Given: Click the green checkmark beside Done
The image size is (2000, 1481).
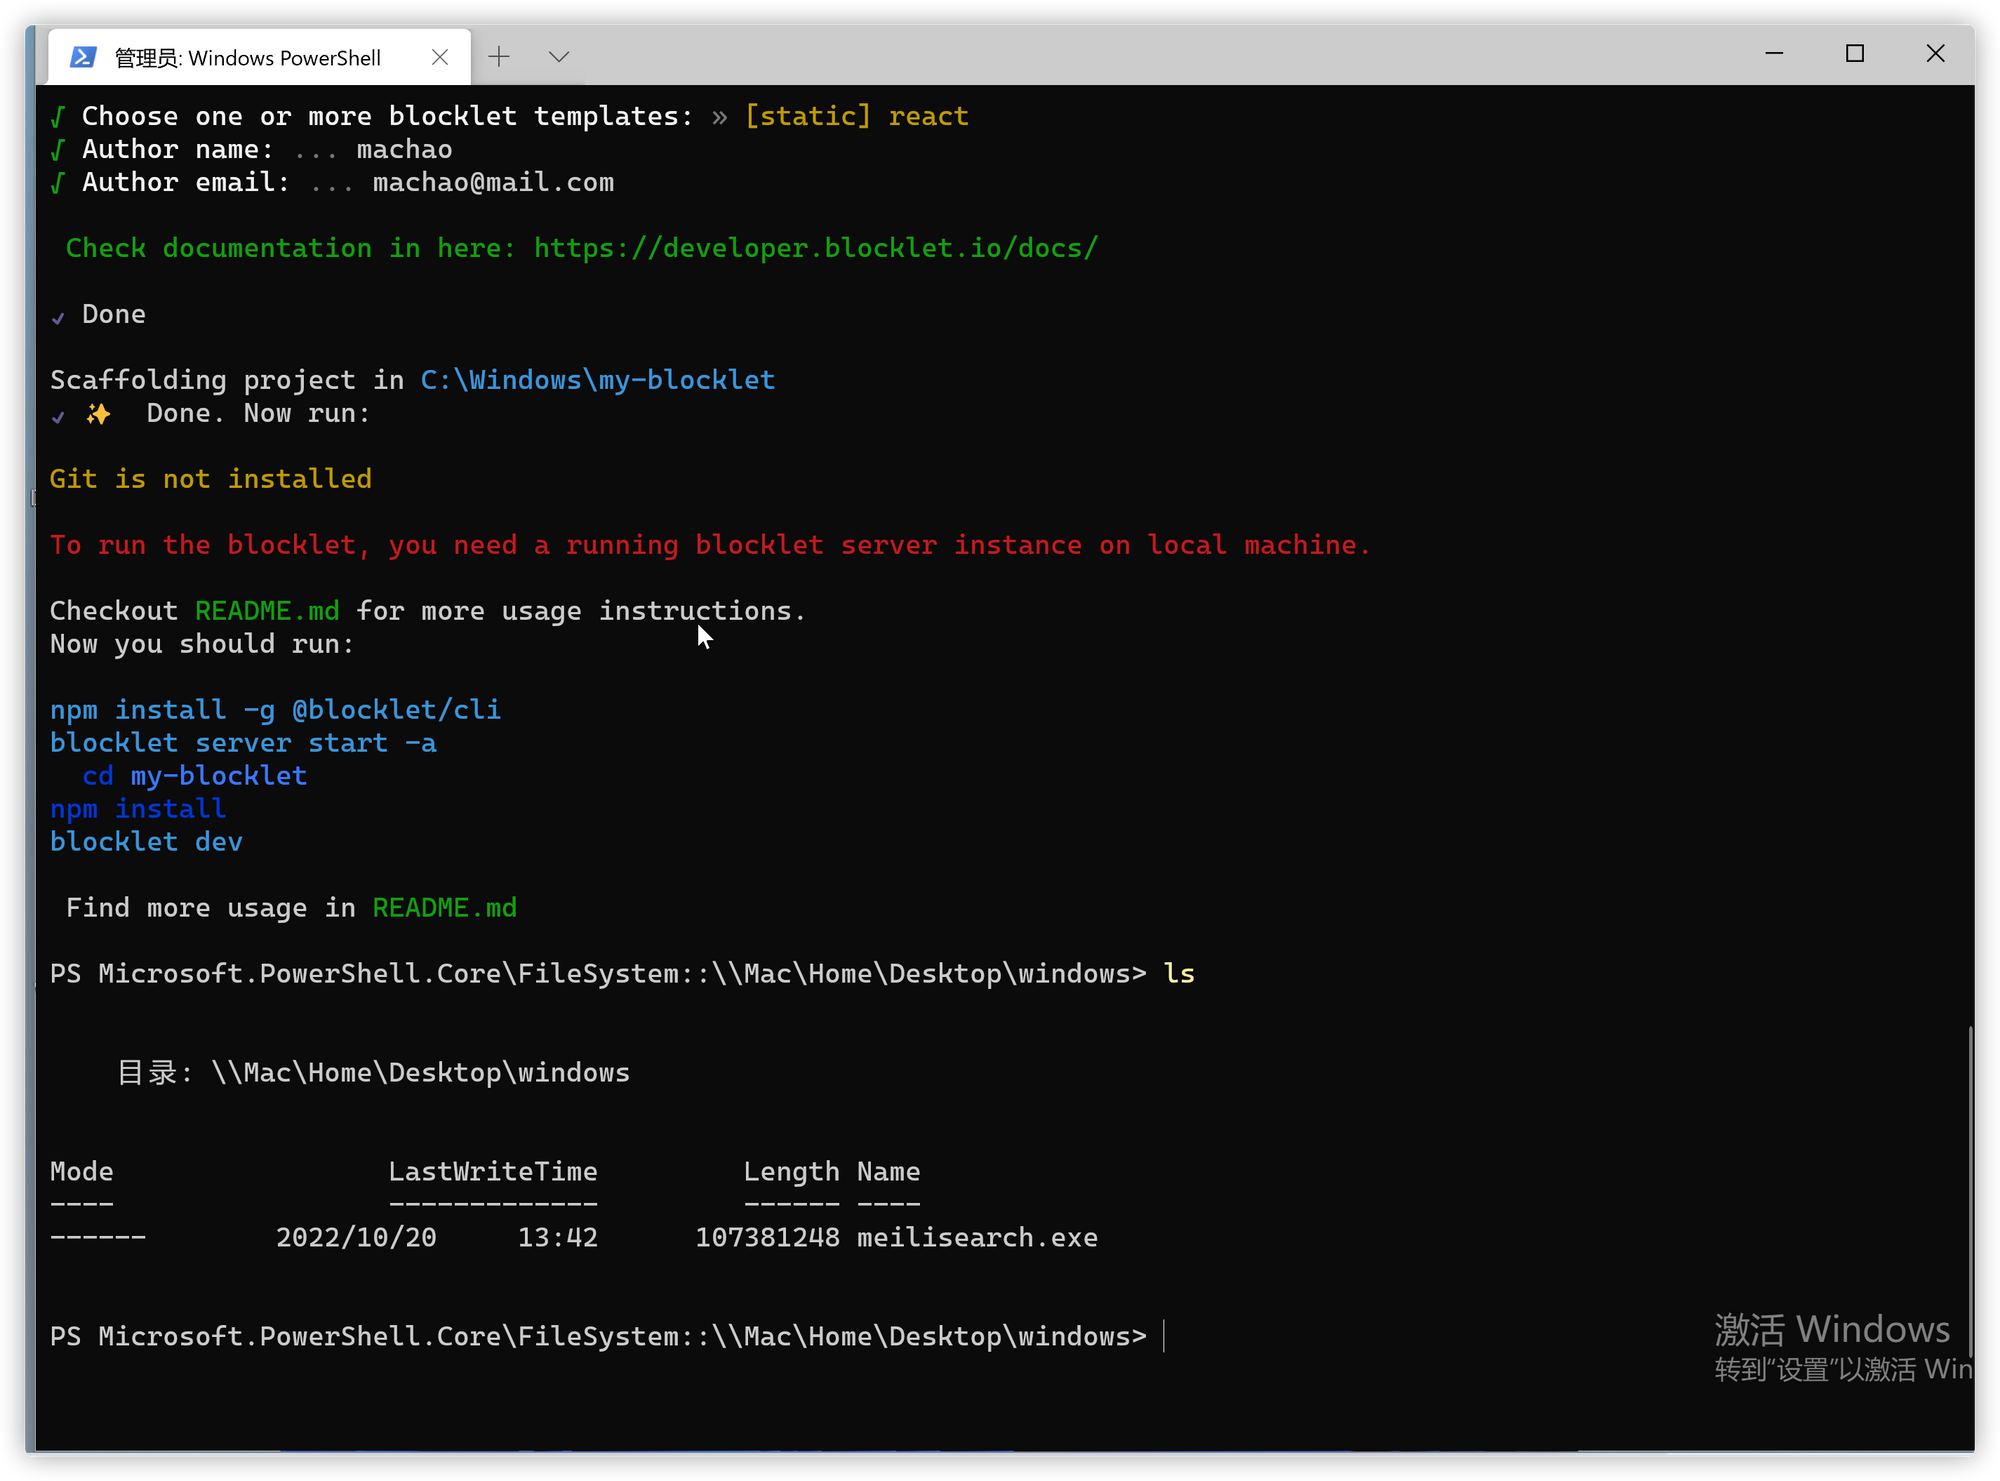Looking at the screenshot, I should click(58, 317).
